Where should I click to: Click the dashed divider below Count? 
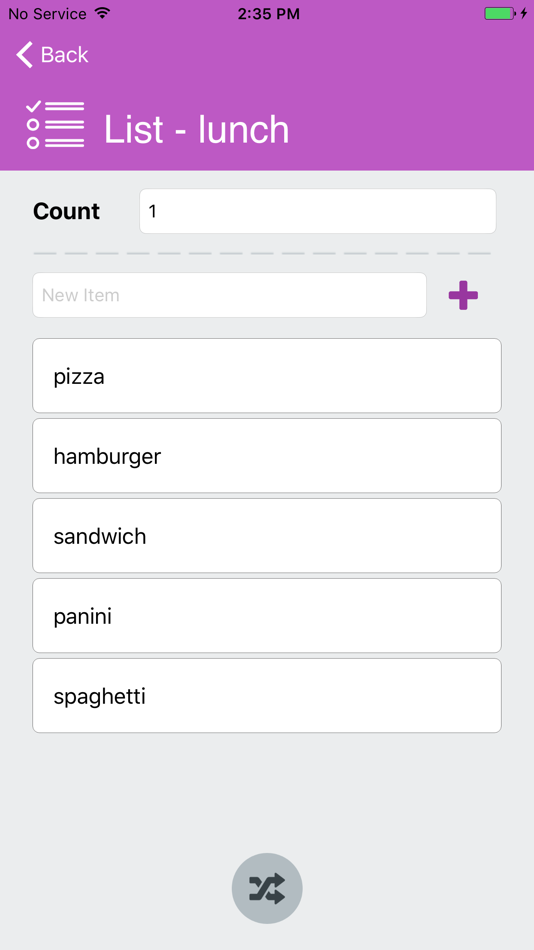(x=262, y=253)
